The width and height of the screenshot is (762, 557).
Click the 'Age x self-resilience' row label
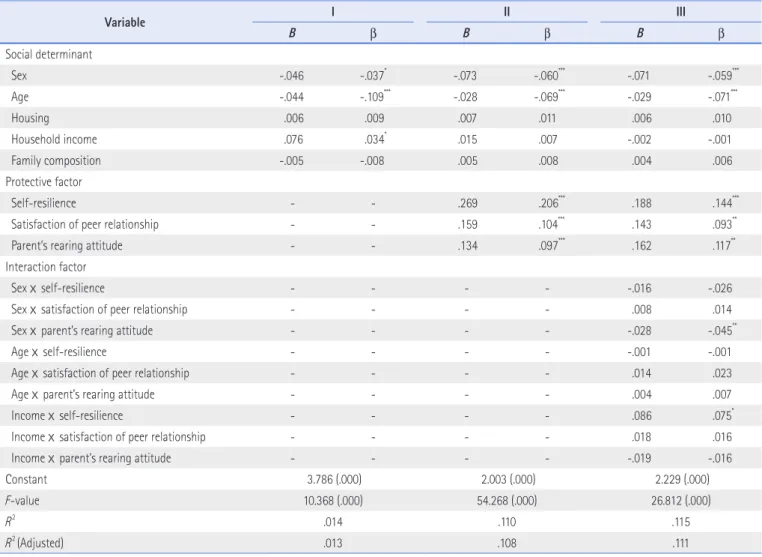click(59, 352)
